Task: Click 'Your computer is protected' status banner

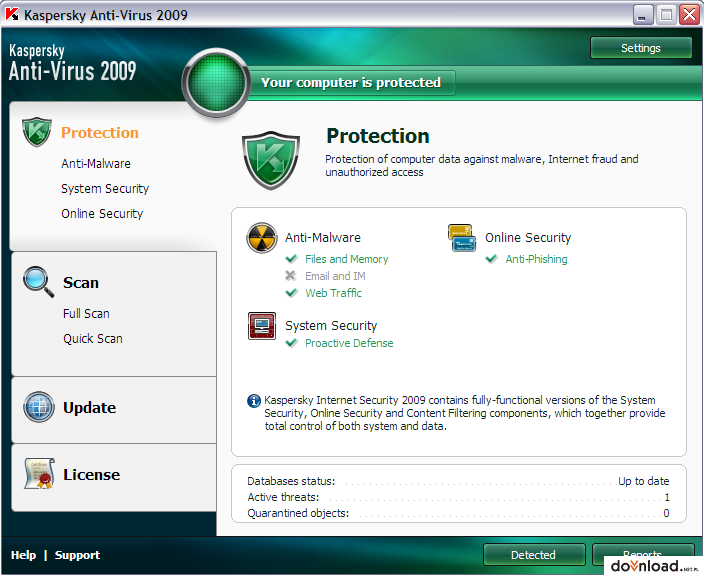Action: [x=351, y=83]
